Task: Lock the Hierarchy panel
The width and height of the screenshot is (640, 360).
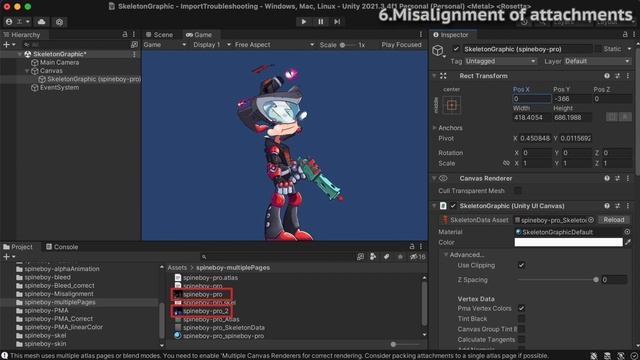Action: pos(124,34)
